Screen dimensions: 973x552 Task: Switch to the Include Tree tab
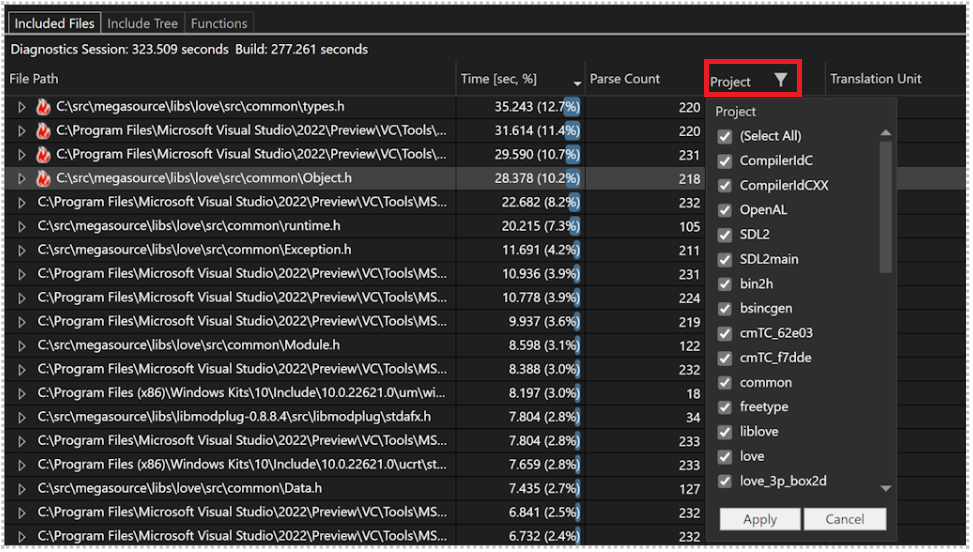(142, 23)
